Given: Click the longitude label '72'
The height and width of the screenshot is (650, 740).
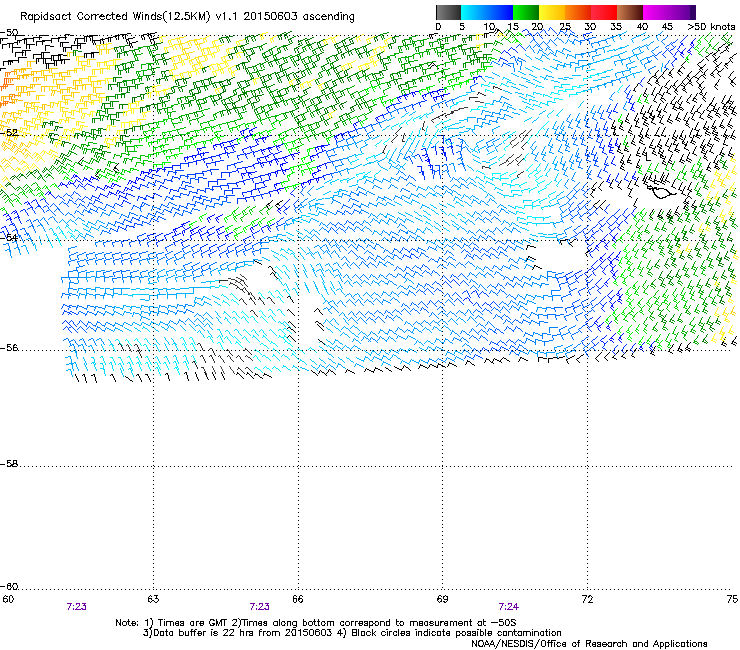Looking at the screenshot, I should [x=587, y=599].
